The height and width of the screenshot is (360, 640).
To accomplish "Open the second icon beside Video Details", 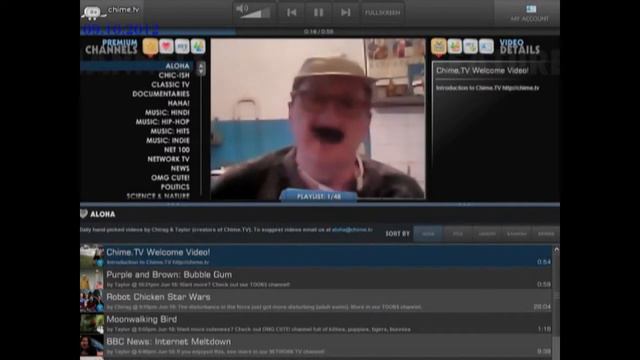I will 455,46.
